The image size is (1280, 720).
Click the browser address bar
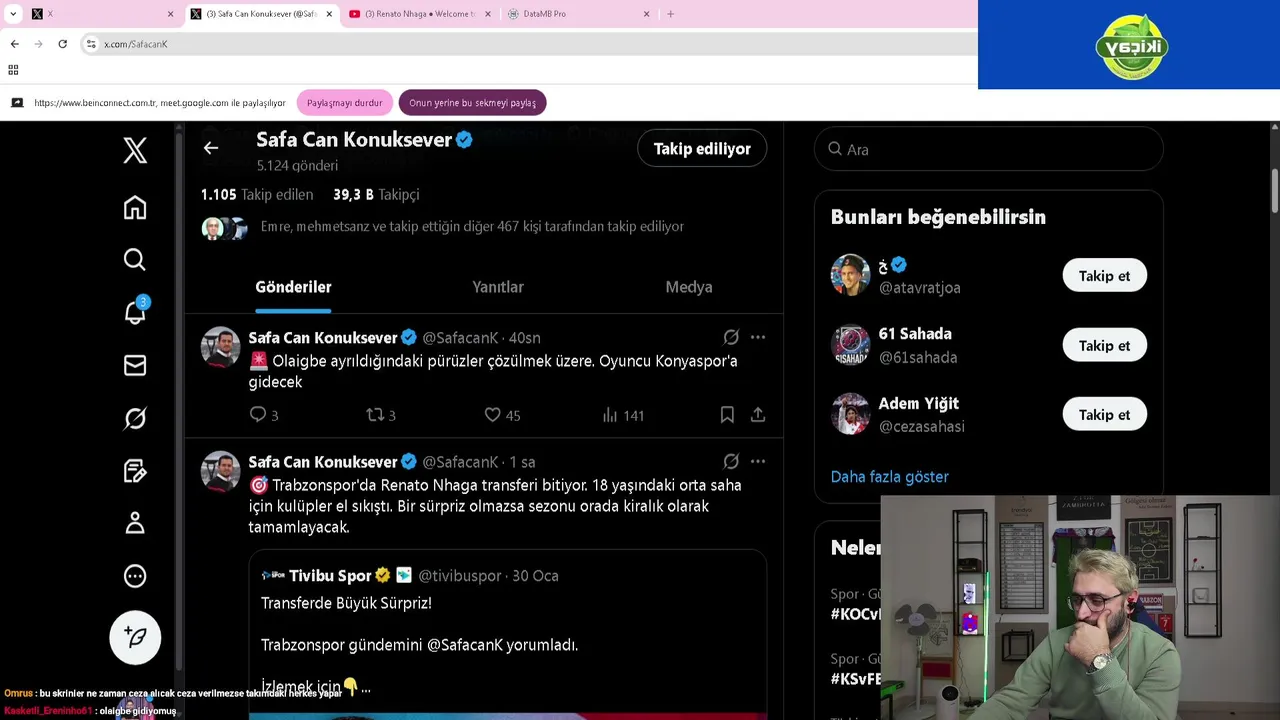pyautogui.click(x=530, y=44)
